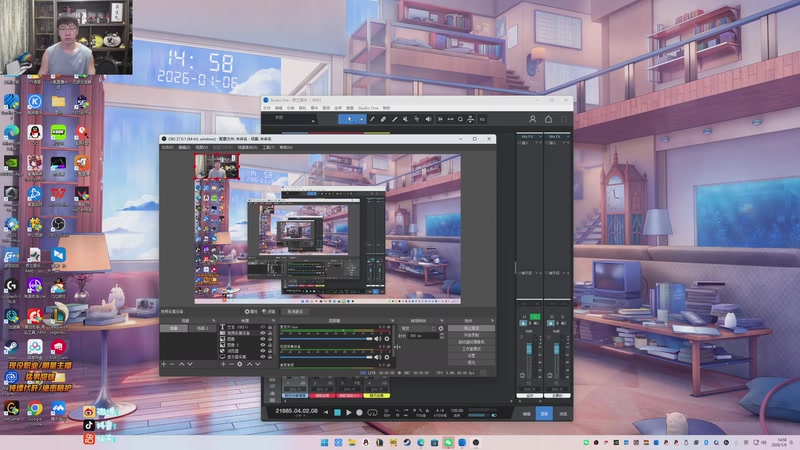Select the Eraser tool in Studio One toolbar
The height and width of the screenshot is (450, 800).
[x=383, y=119]
